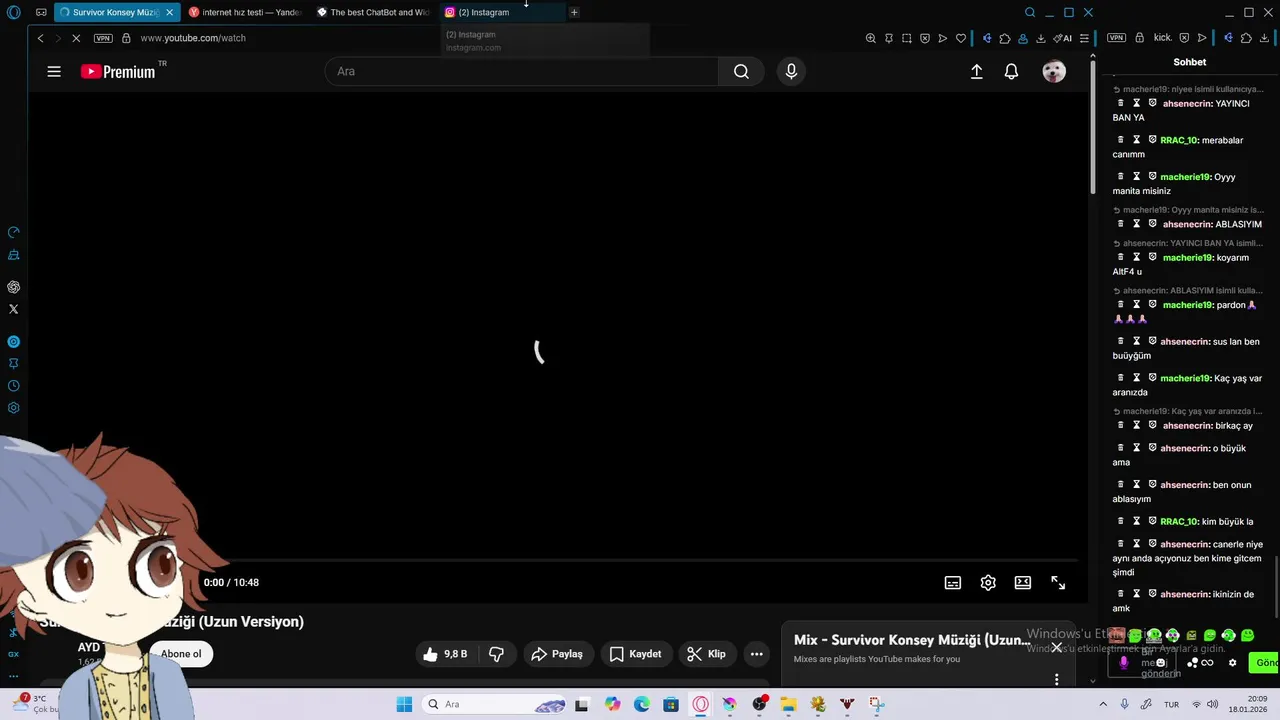
Task: Click the Paylaş share button
Action: point(557,654)
